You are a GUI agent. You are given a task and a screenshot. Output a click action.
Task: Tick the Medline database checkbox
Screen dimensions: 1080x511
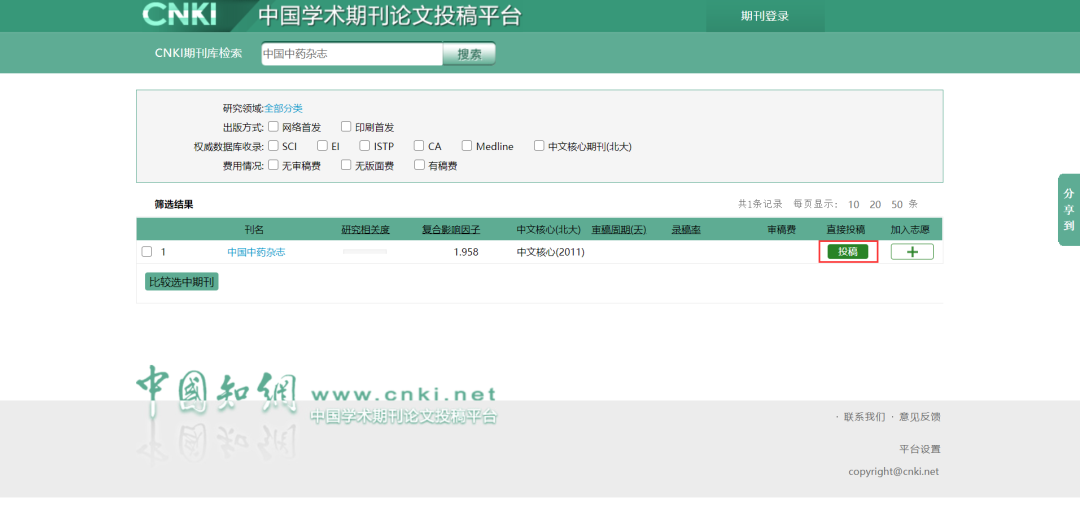pos(467,146)
